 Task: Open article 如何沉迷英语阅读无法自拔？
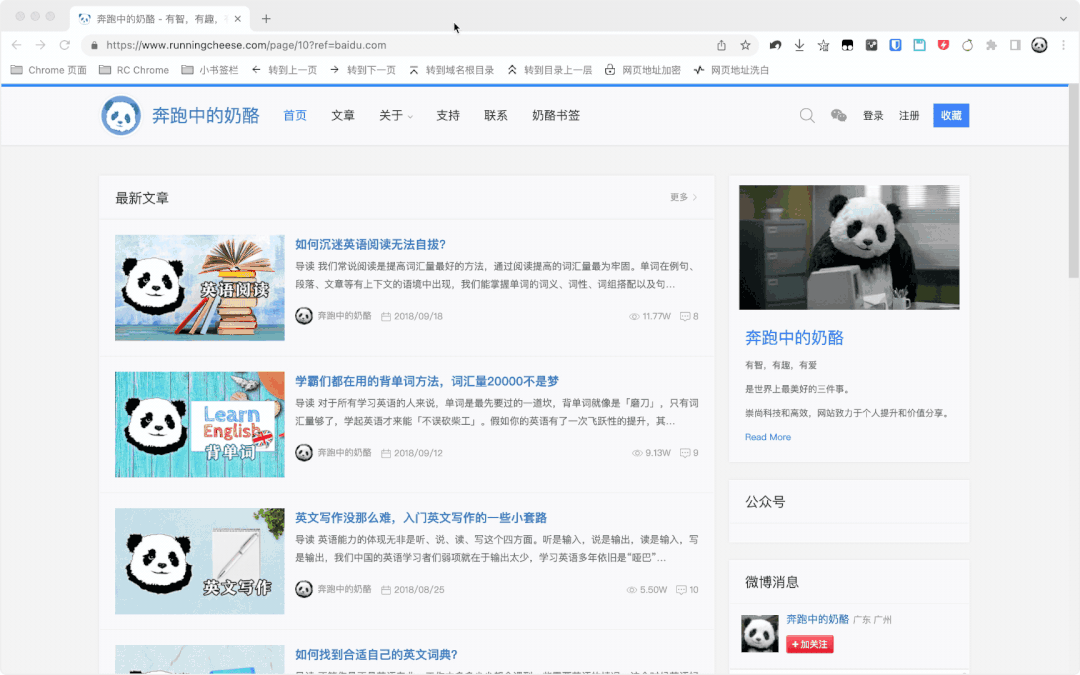pyautogui.click(x=371, y=244)
